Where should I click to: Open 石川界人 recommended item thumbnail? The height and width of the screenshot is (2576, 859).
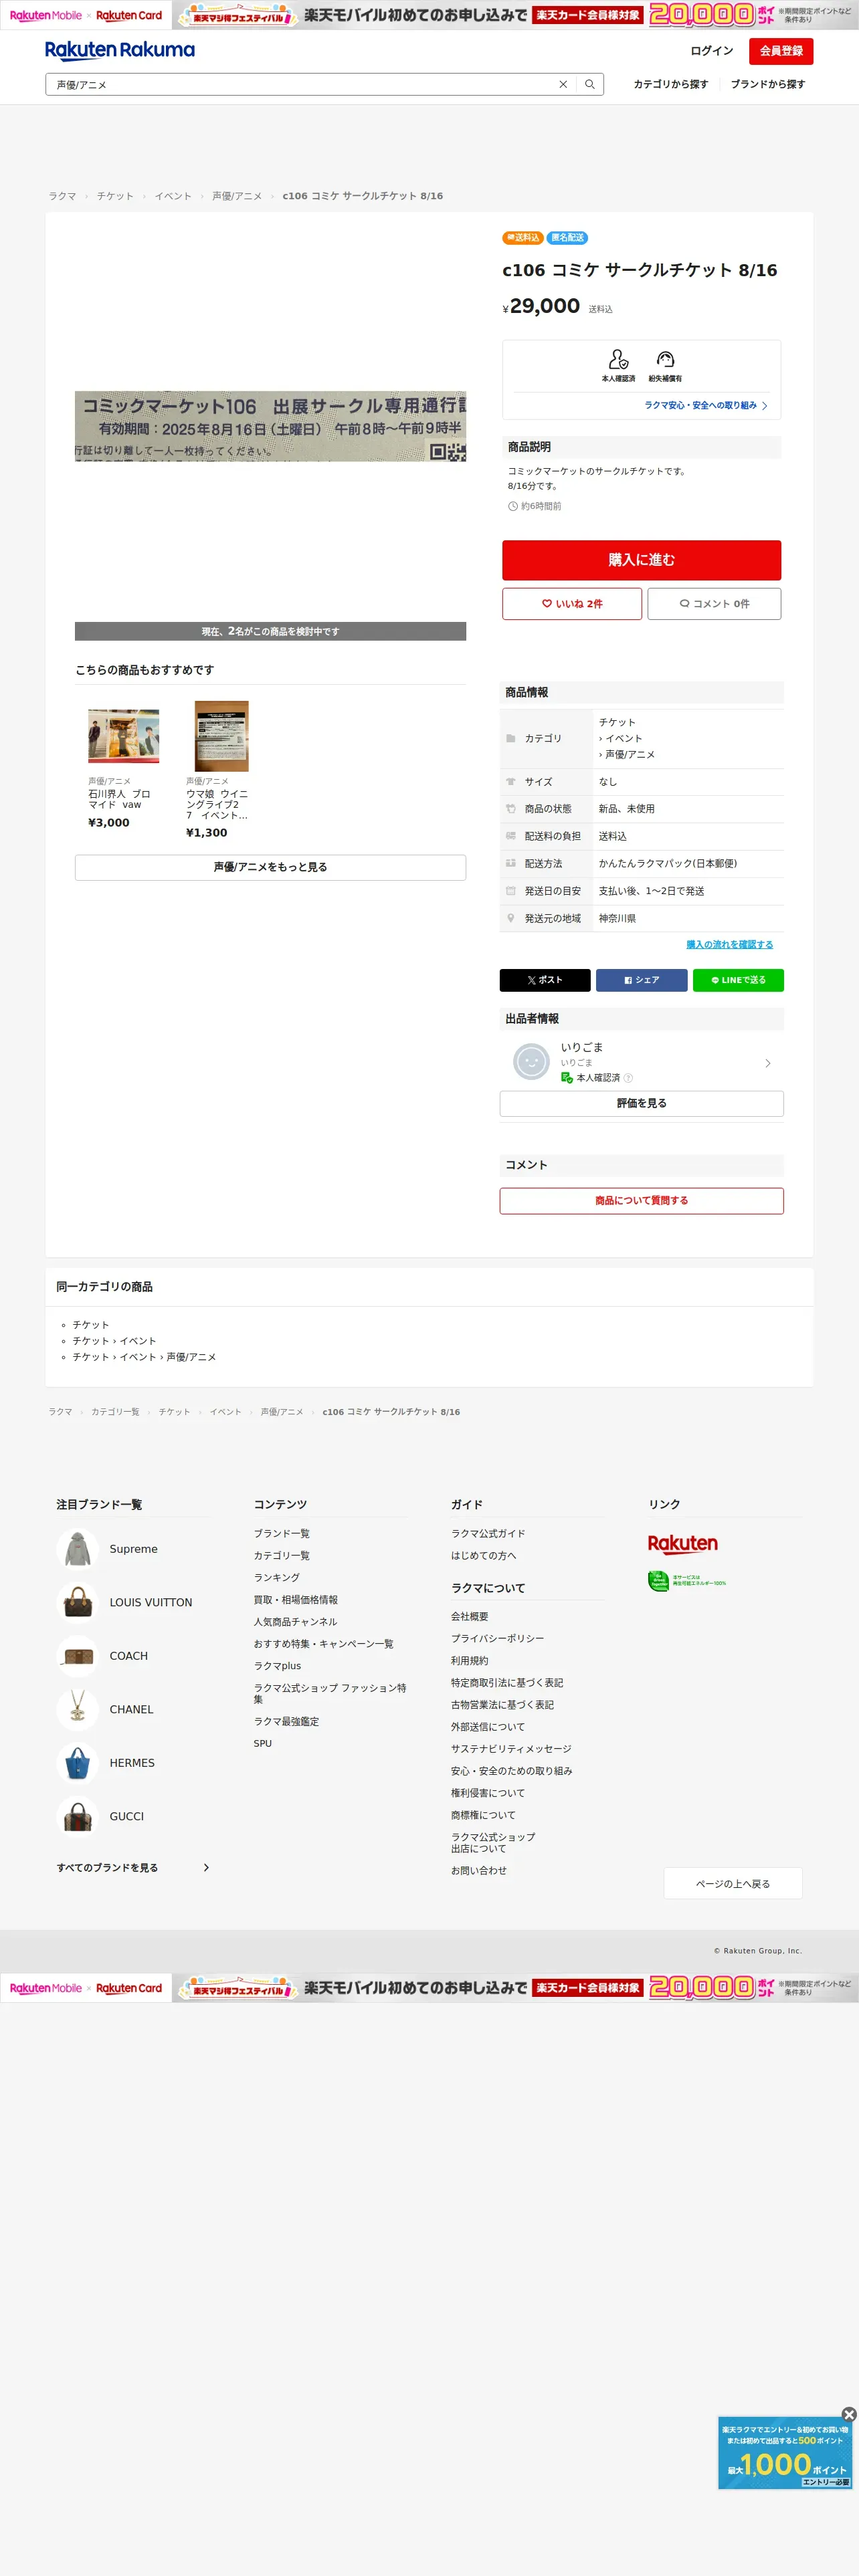[x=124, y=736]
